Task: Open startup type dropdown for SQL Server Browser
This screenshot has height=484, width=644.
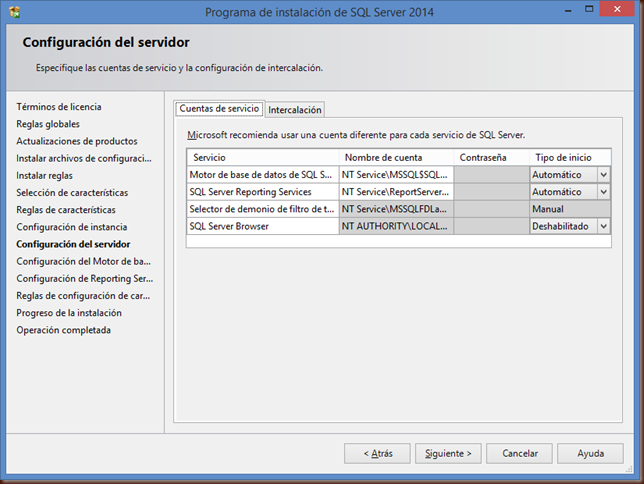Action: point(603,226)
